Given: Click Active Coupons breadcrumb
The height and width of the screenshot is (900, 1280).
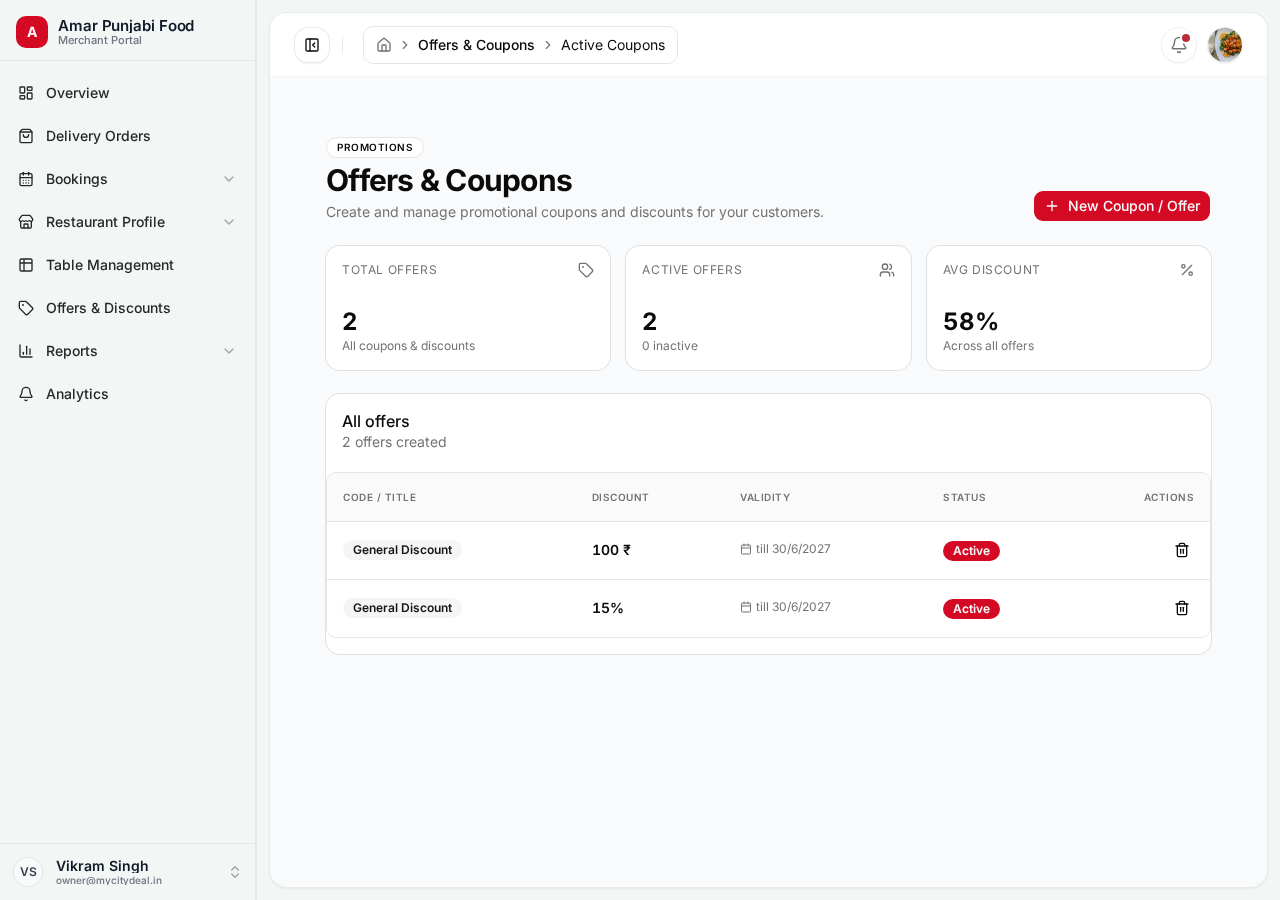Looking at the screenshot, I should tap(613, 45).
